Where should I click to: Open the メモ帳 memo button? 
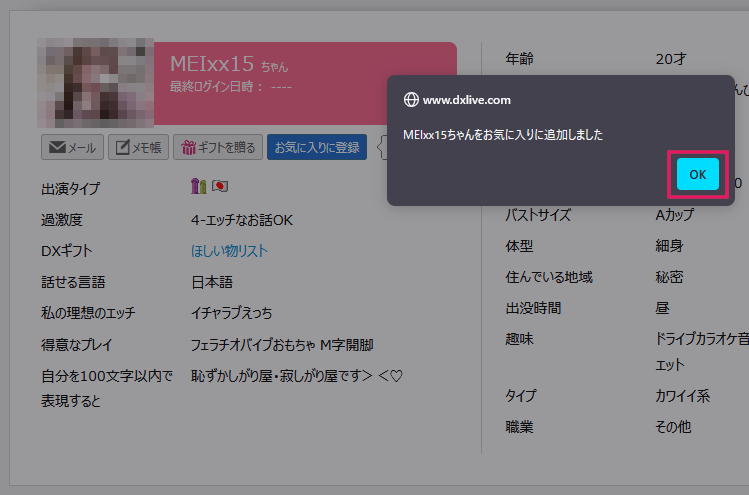point(138,148)
